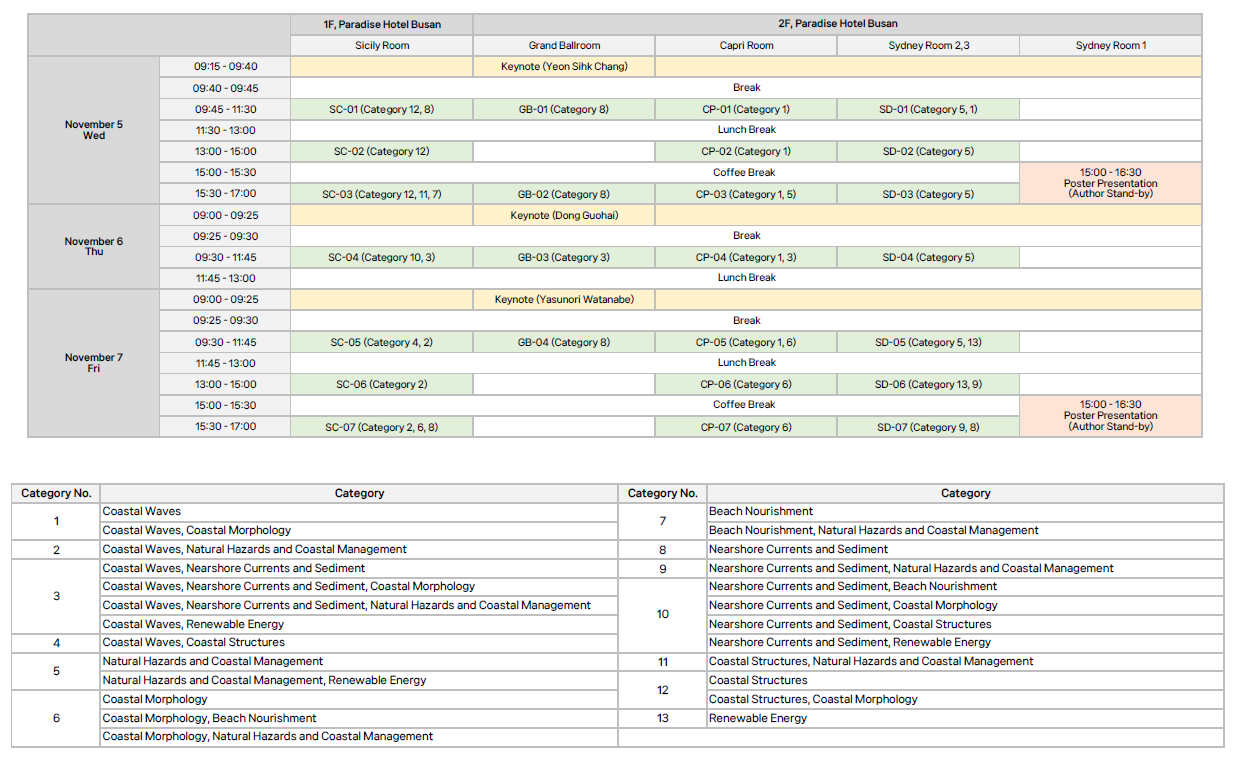Select the November 7 Fri date cell
Screen dimensions: 1236x760
coord(94,363)
